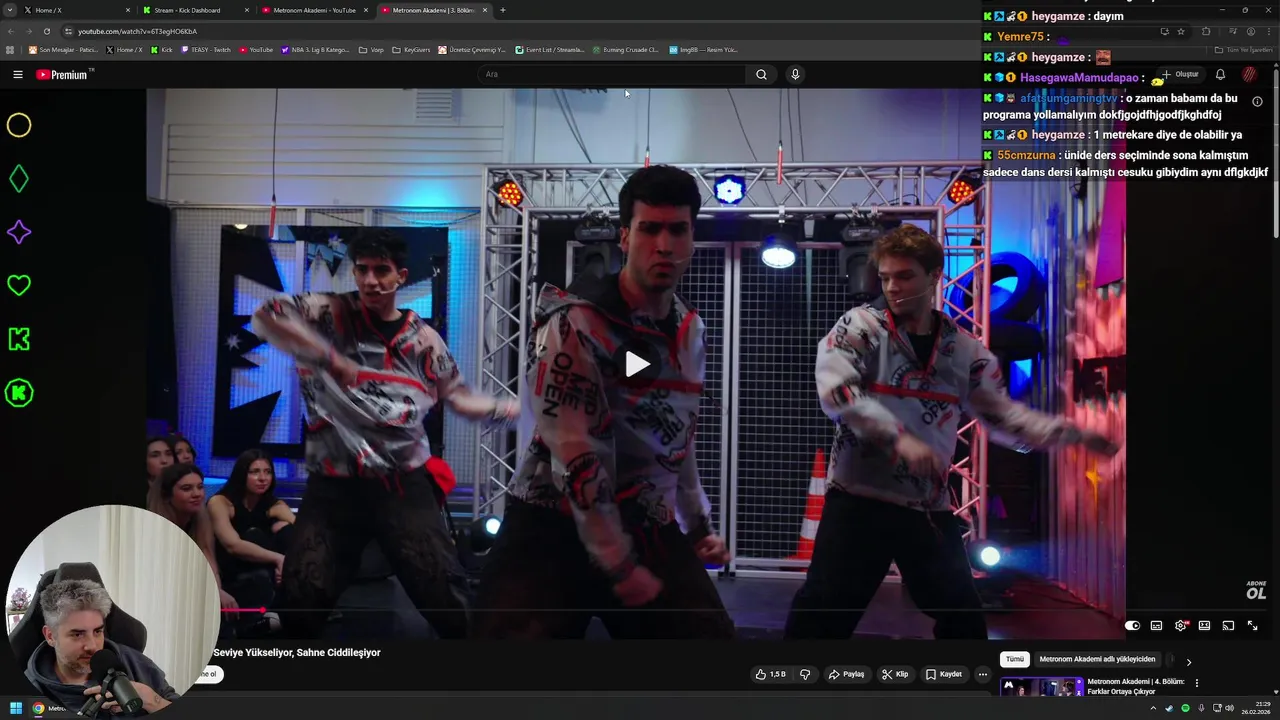This screenshot has width=1280, height=720.
Task: Click the address bar URL
Action: (x=137, y=31)
